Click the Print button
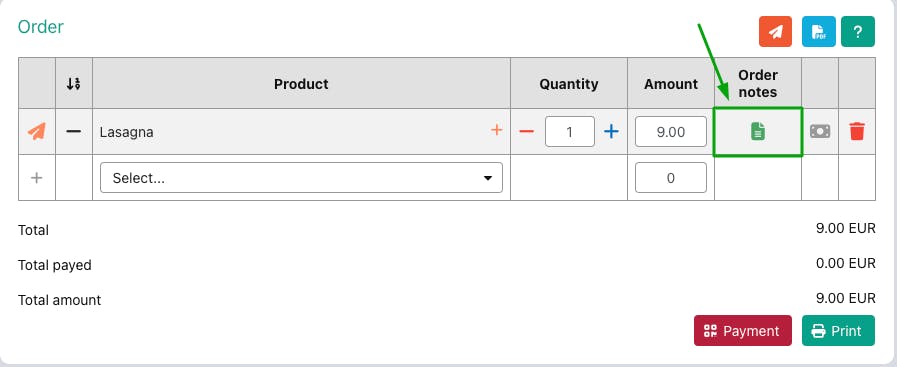Viewport: 897px width, 367px height. pos(838,330)
